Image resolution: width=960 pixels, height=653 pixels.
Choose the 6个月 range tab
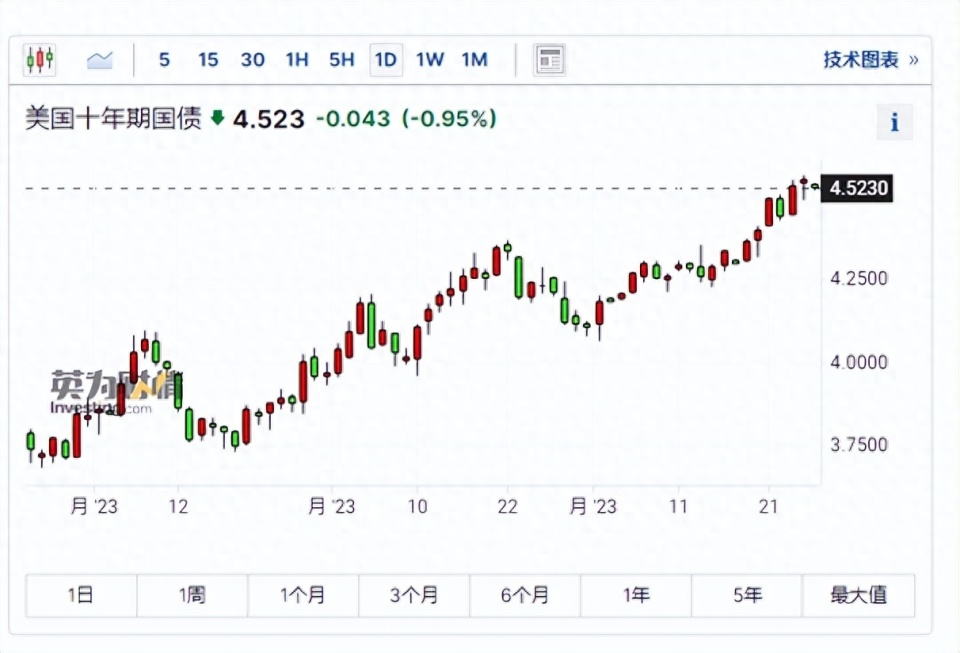tap(525, 595)
